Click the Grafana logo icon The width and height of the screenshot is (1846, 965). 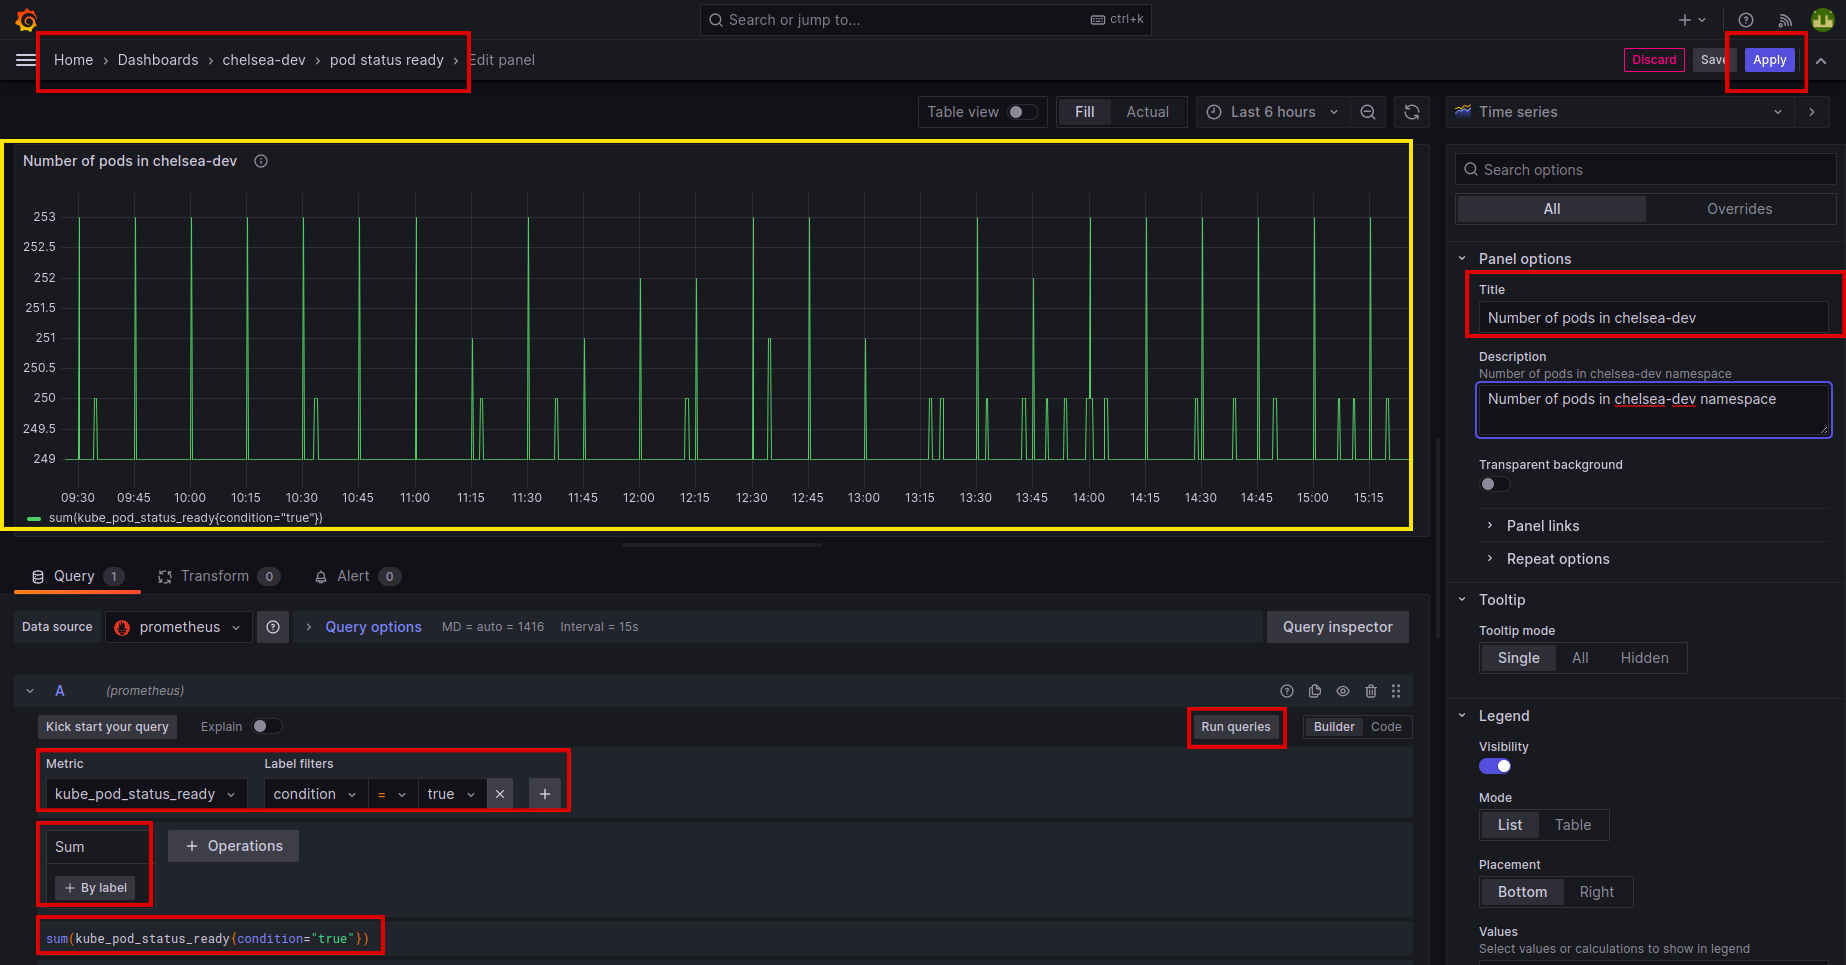coord(27,20)
